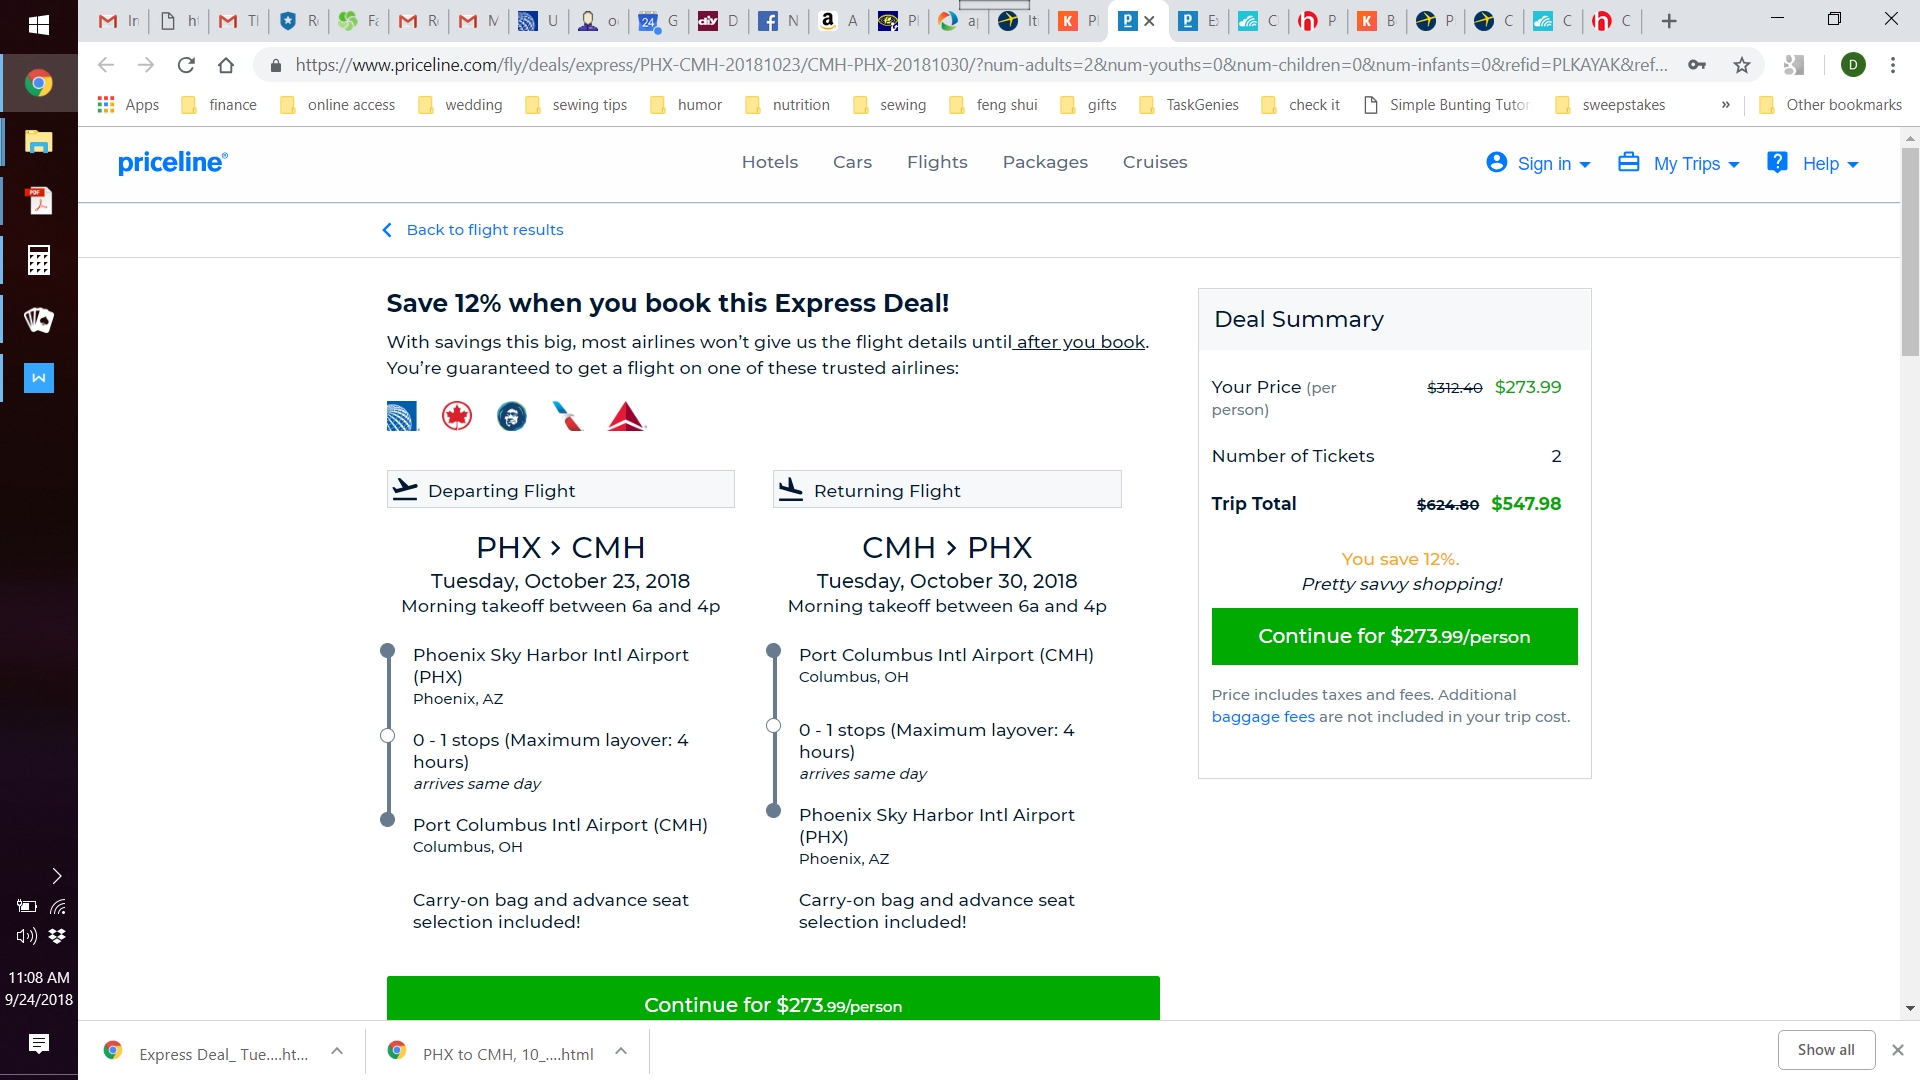This screenshot has width=1920, height=1080.
Task: Click the United Airlines logo
Action: (x=402, y=416)
